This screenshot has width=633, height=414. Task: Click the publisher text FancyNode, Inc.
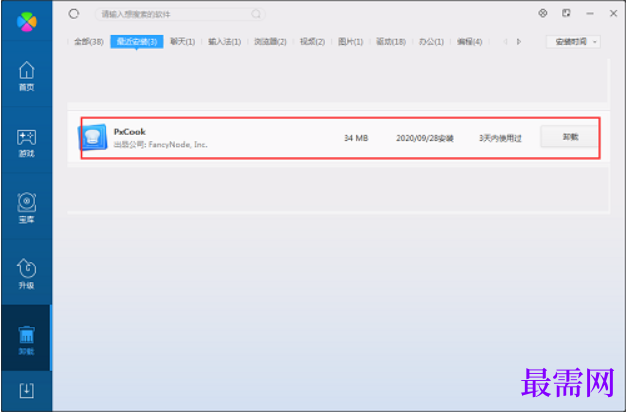point(178,144)
